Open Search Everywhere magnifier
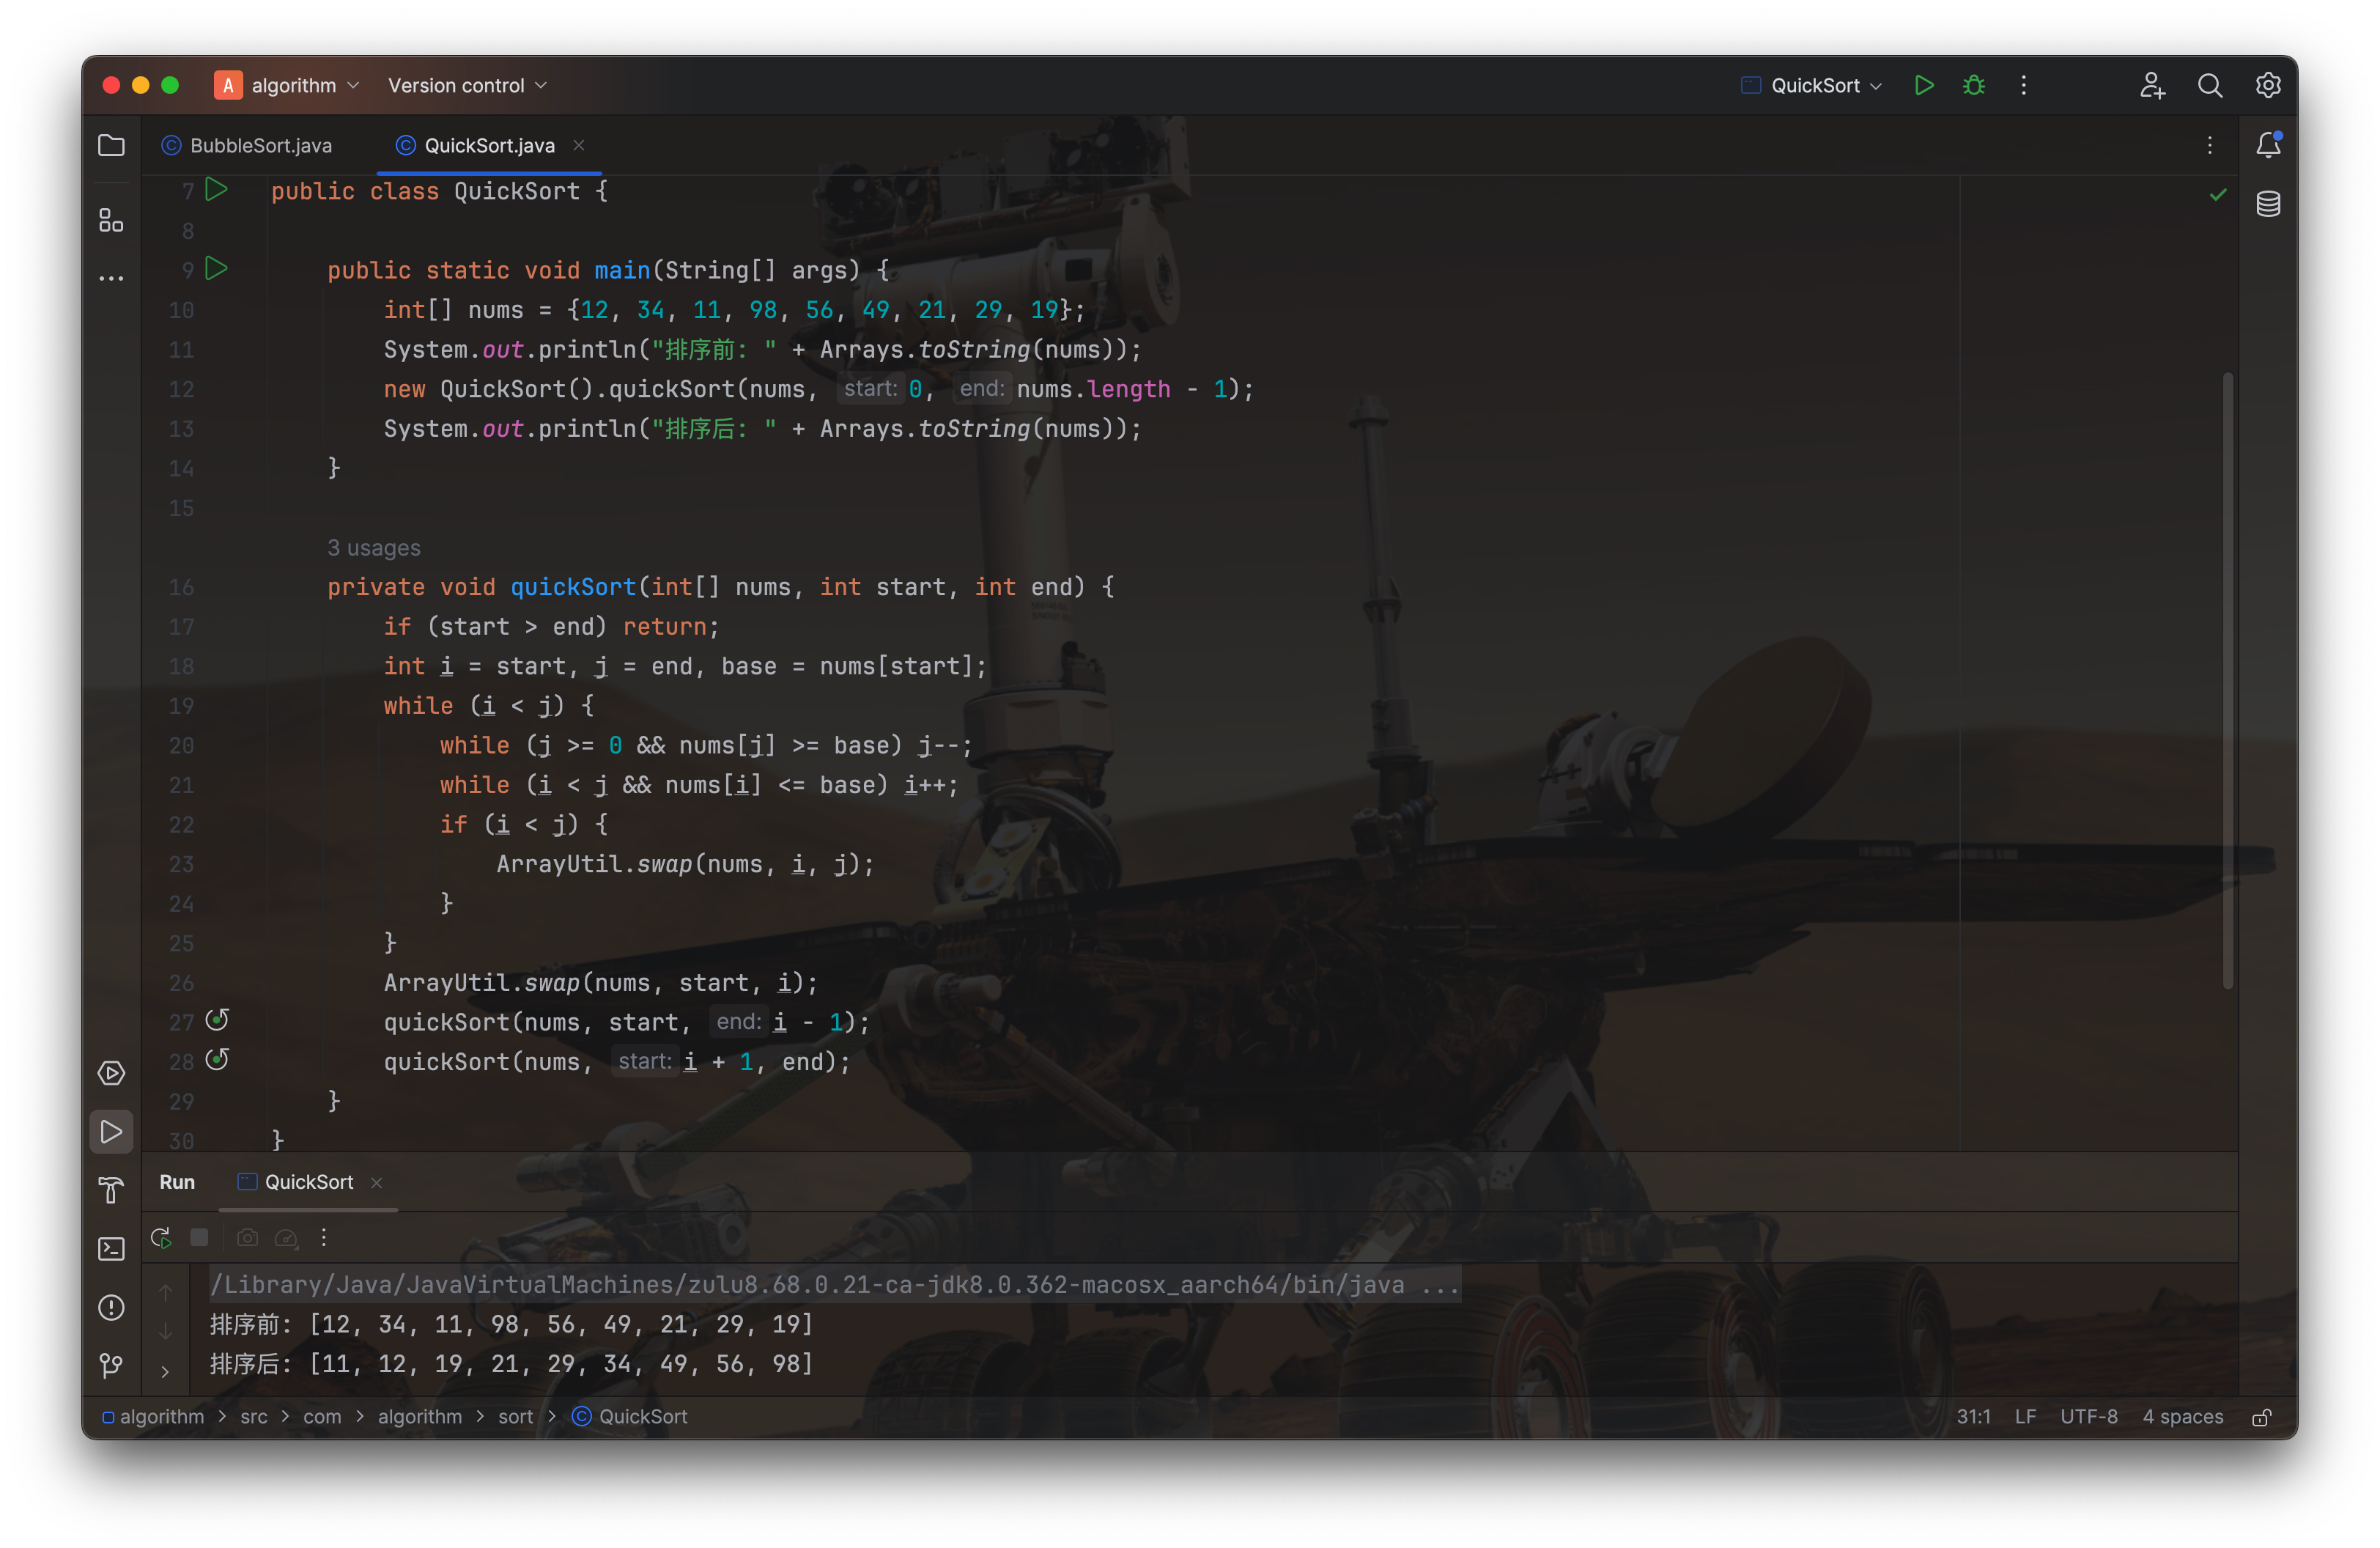The height and width of the screenshot is (1548, 2380). (x=2210, y=86)
